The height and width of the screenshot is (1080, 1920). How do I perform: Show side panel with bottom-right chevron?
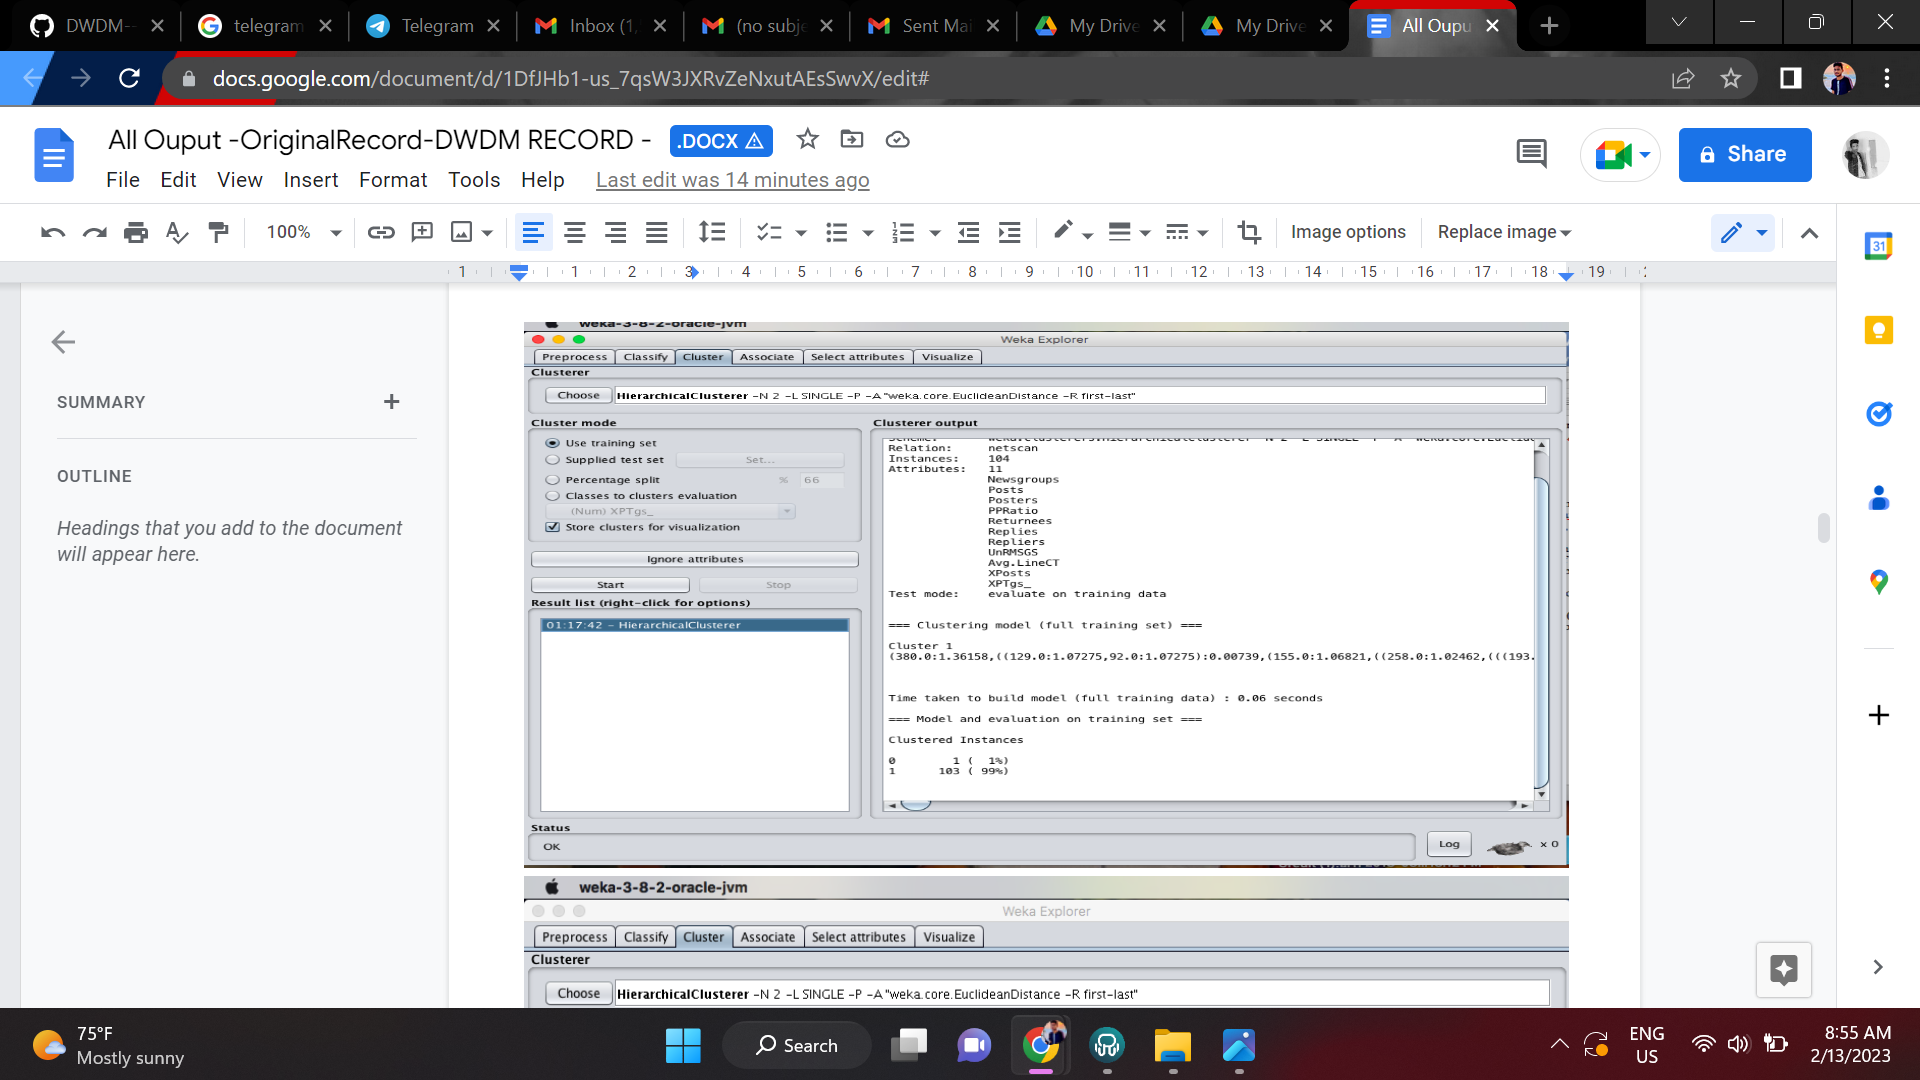[1878, 967]
